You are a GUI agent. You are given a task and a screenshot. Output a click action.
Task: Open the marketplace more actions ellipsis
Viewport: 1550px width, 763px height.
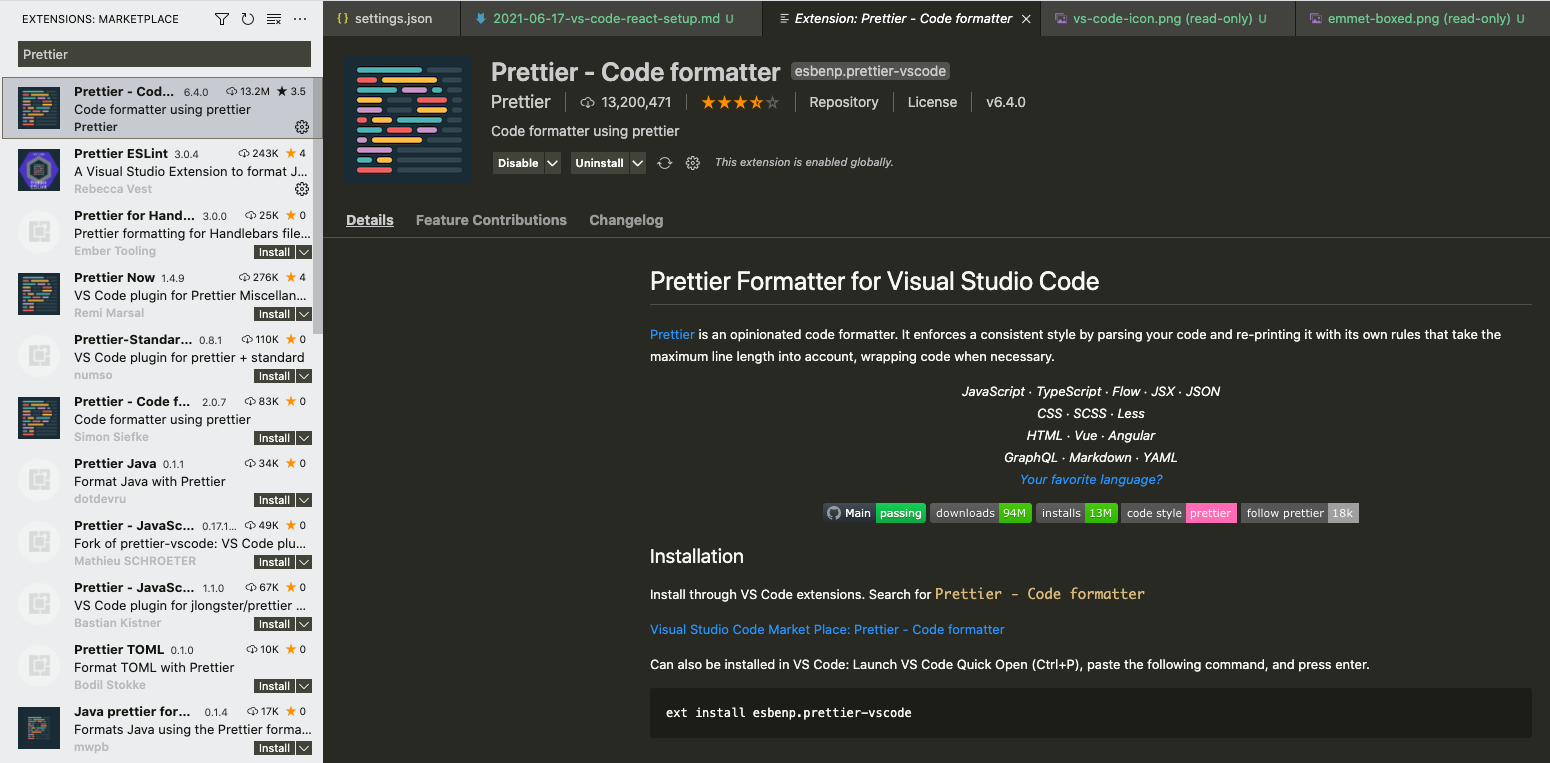point(300,19)
